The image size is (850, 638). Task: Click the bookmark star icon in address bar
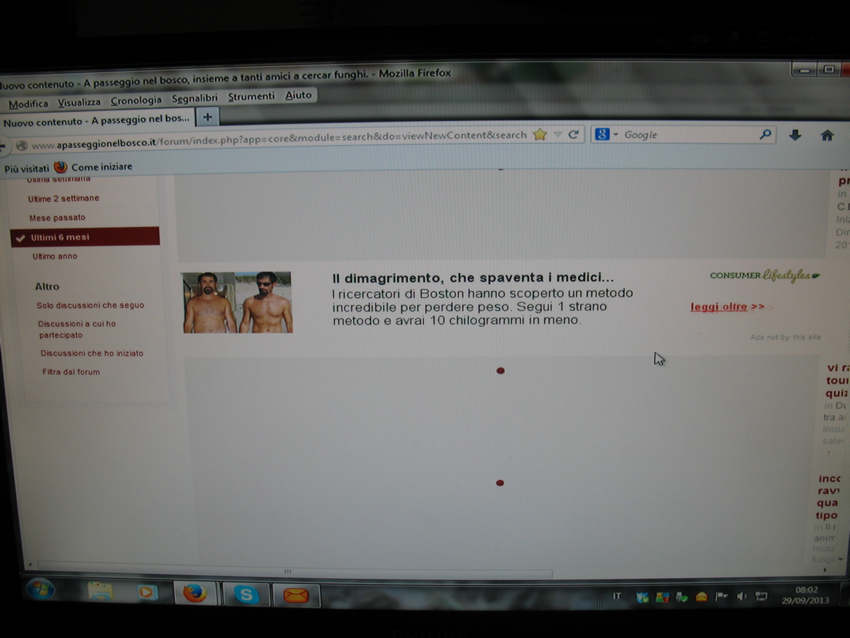(x=540, y=134)
